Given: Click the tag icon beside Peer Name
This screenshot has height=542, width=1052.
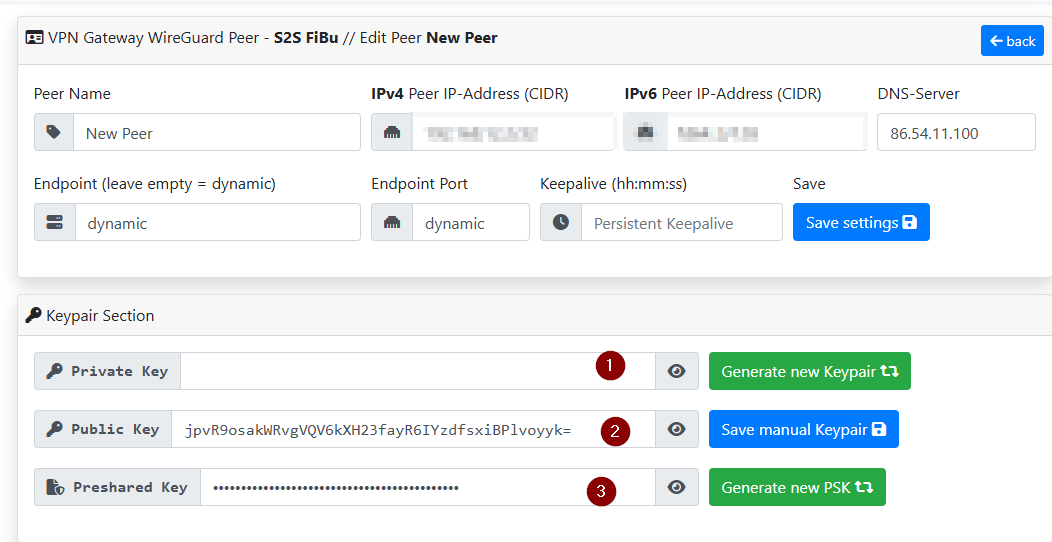Looking at the screenshot, I should 54,132.
